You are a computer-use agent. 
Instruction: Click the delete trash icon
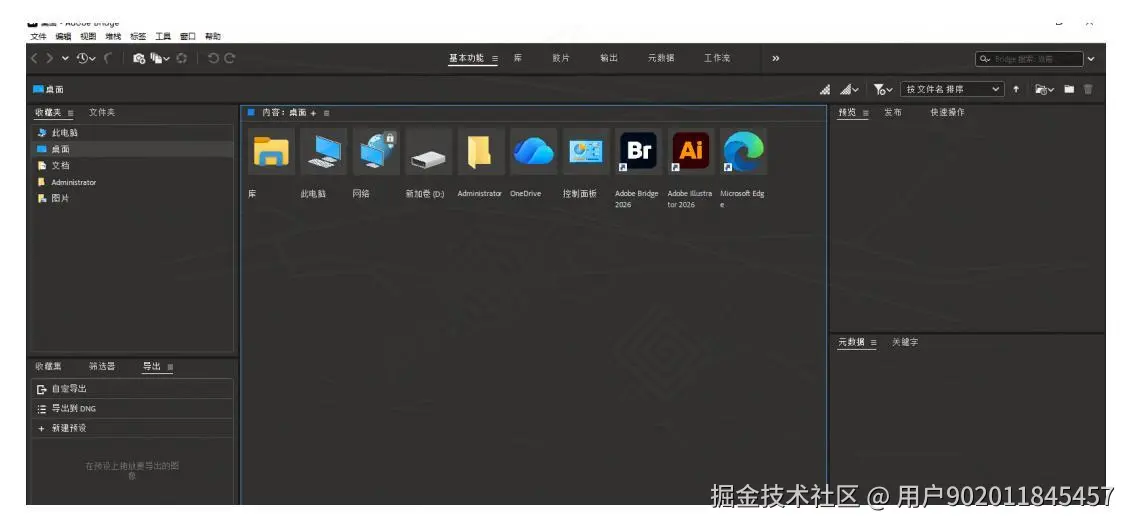click(x=1088, y=90)
